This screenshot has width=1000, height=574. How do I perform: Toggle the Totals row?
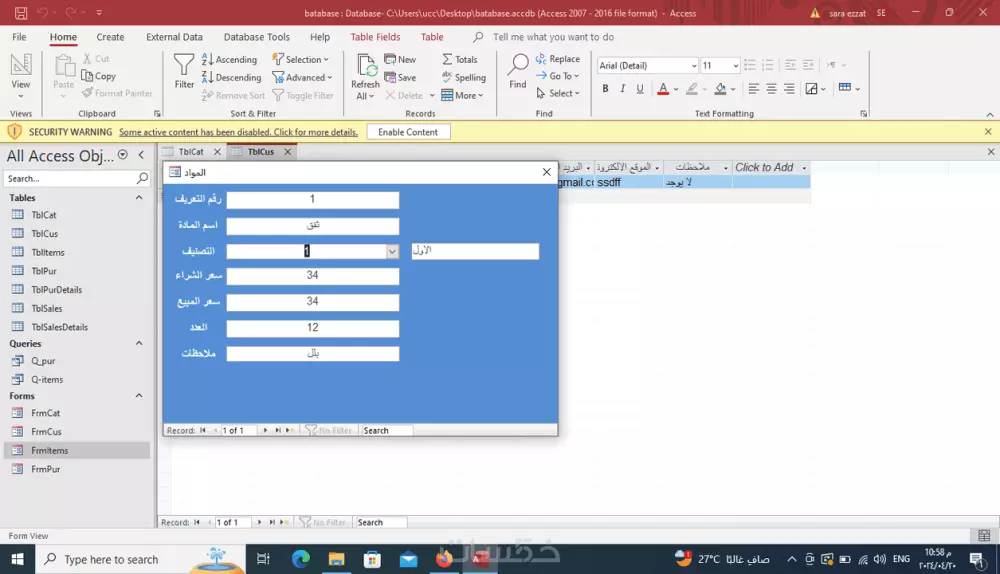pos(460,59)
